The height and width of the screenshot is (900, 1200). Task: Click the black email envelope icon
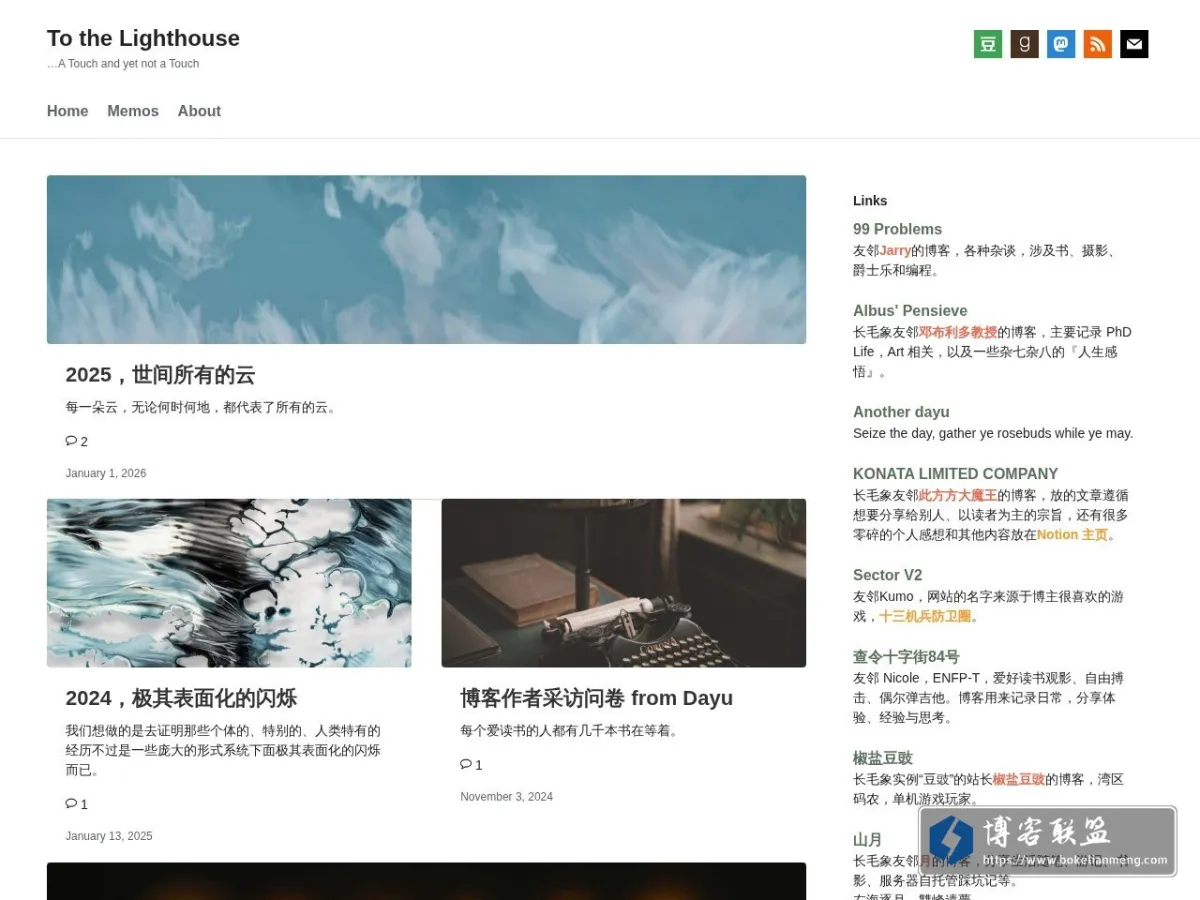pyautogui.click(x=1134, y=44)
